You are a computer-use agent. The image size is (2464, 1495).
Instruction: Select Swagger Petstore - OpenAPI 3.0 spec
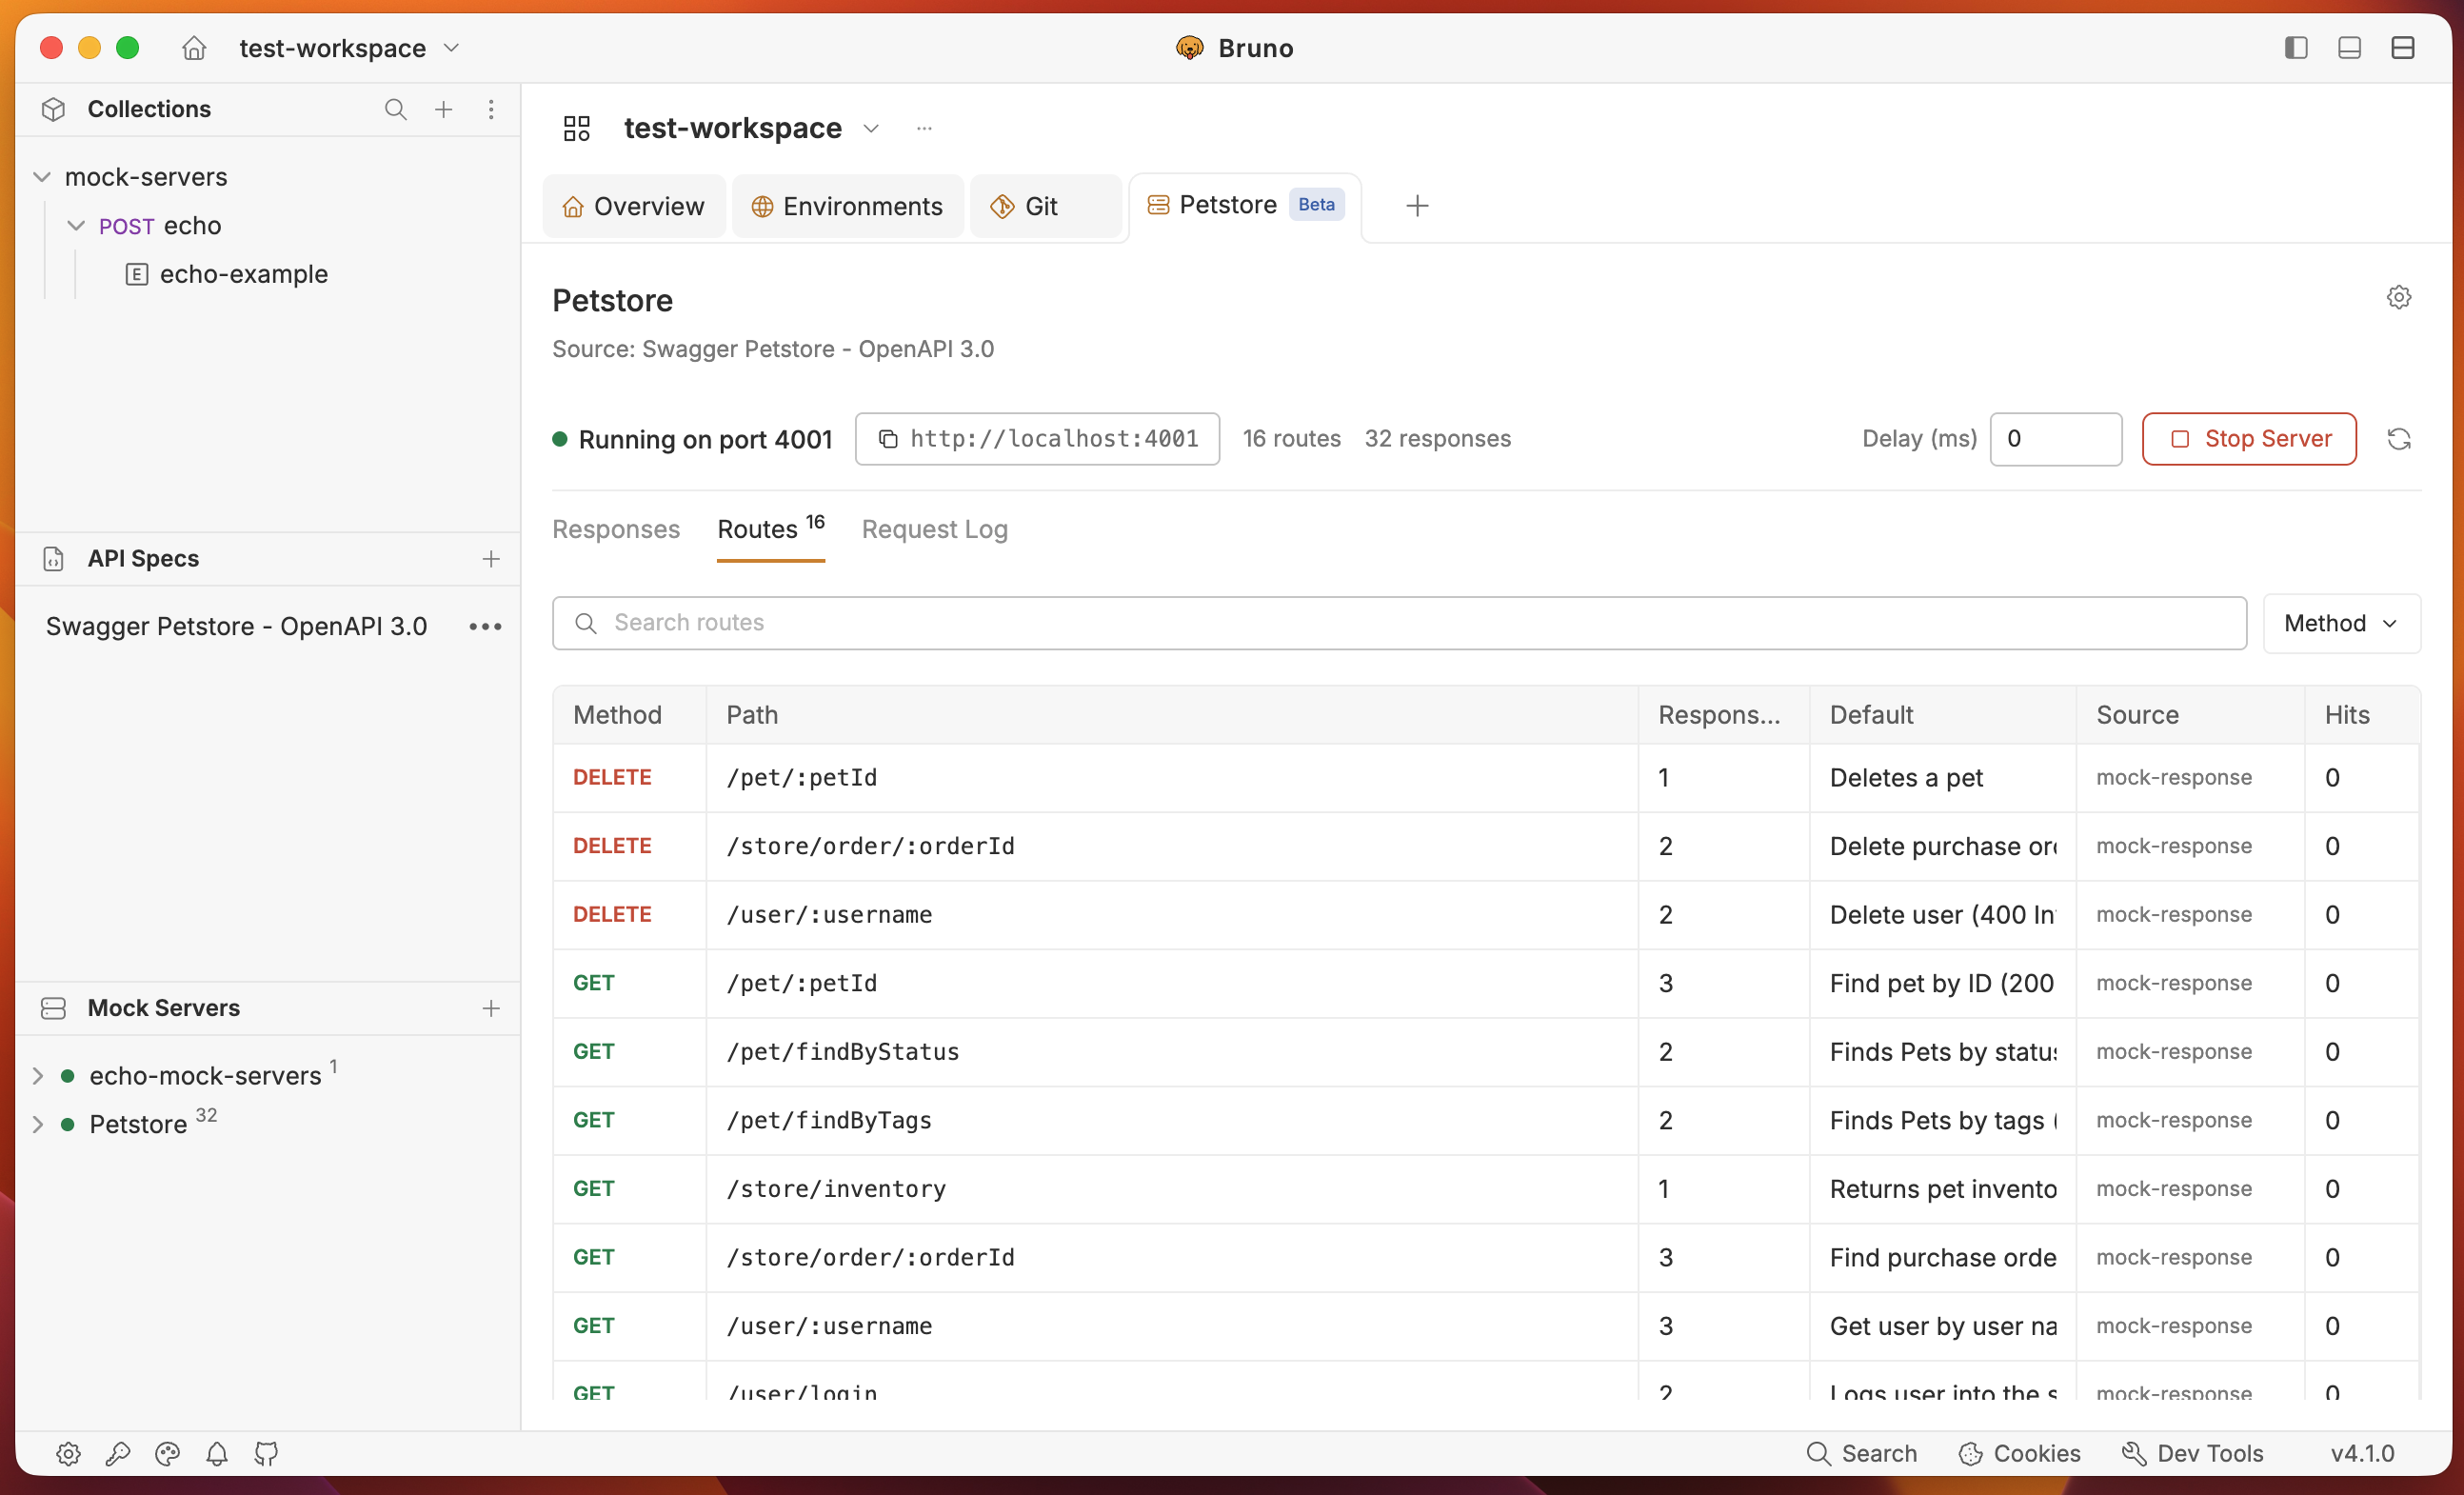click(237, 626)
